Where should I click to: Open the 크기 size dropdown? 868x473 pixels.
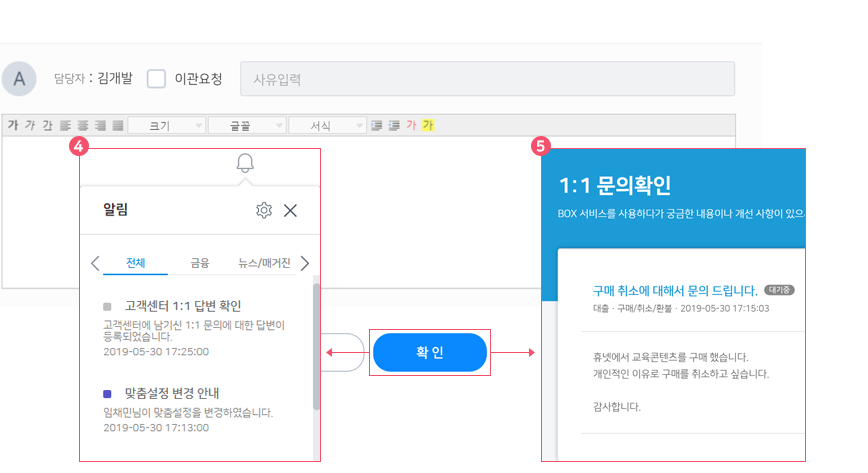coord(167,126)
